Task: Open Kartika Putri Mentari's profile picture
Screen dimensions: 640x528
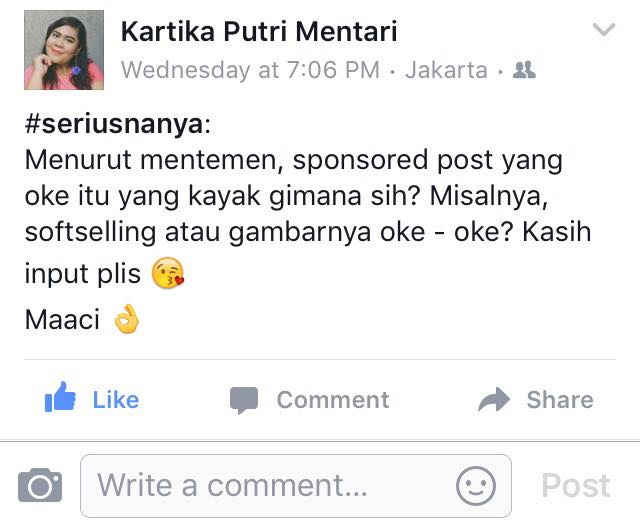Action: coord(64,50)
